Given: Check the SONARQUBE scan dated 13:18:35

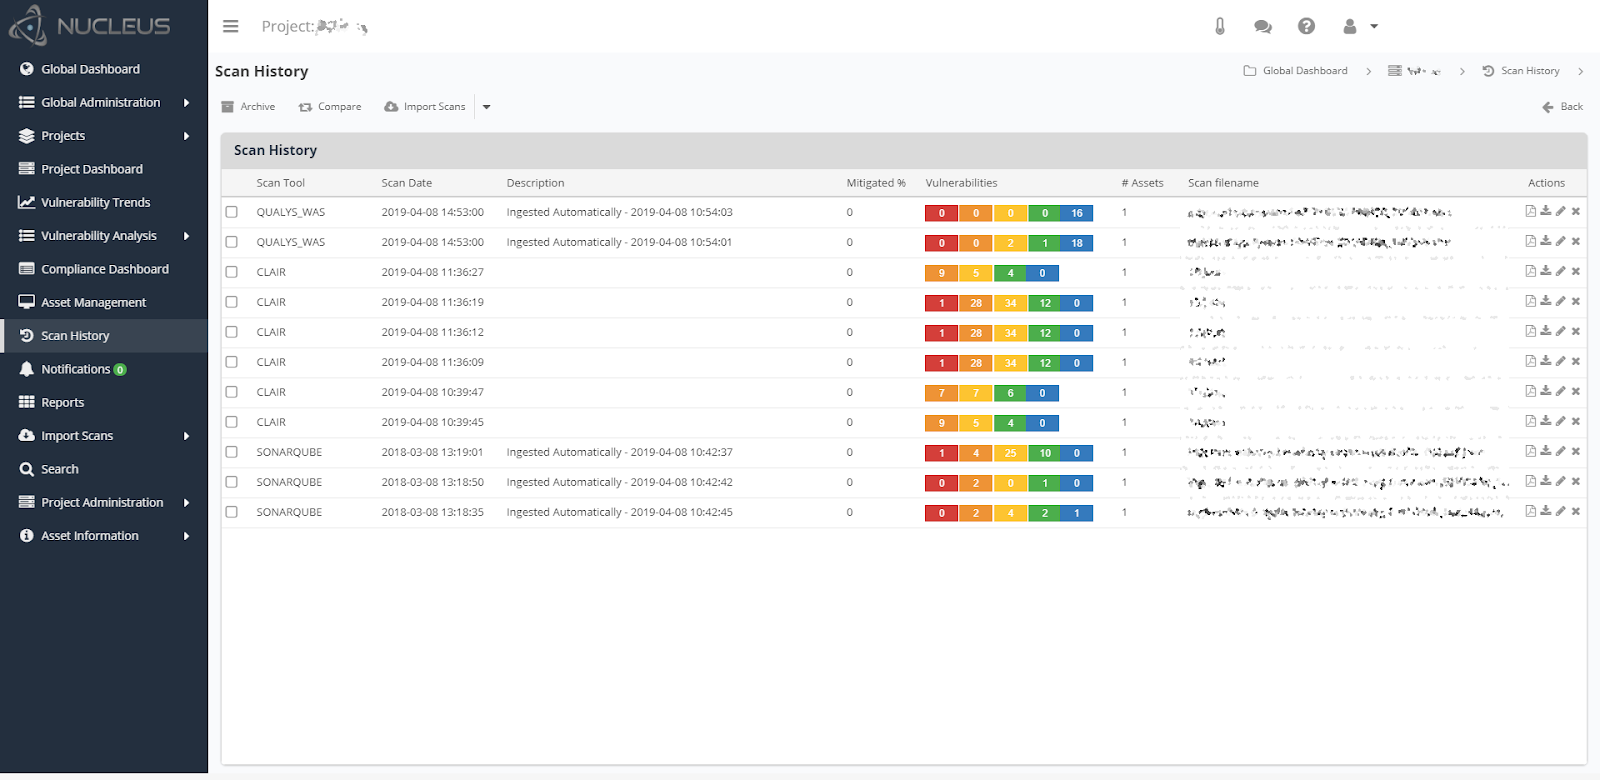Looking at the screenshot, I should [232, 512].
